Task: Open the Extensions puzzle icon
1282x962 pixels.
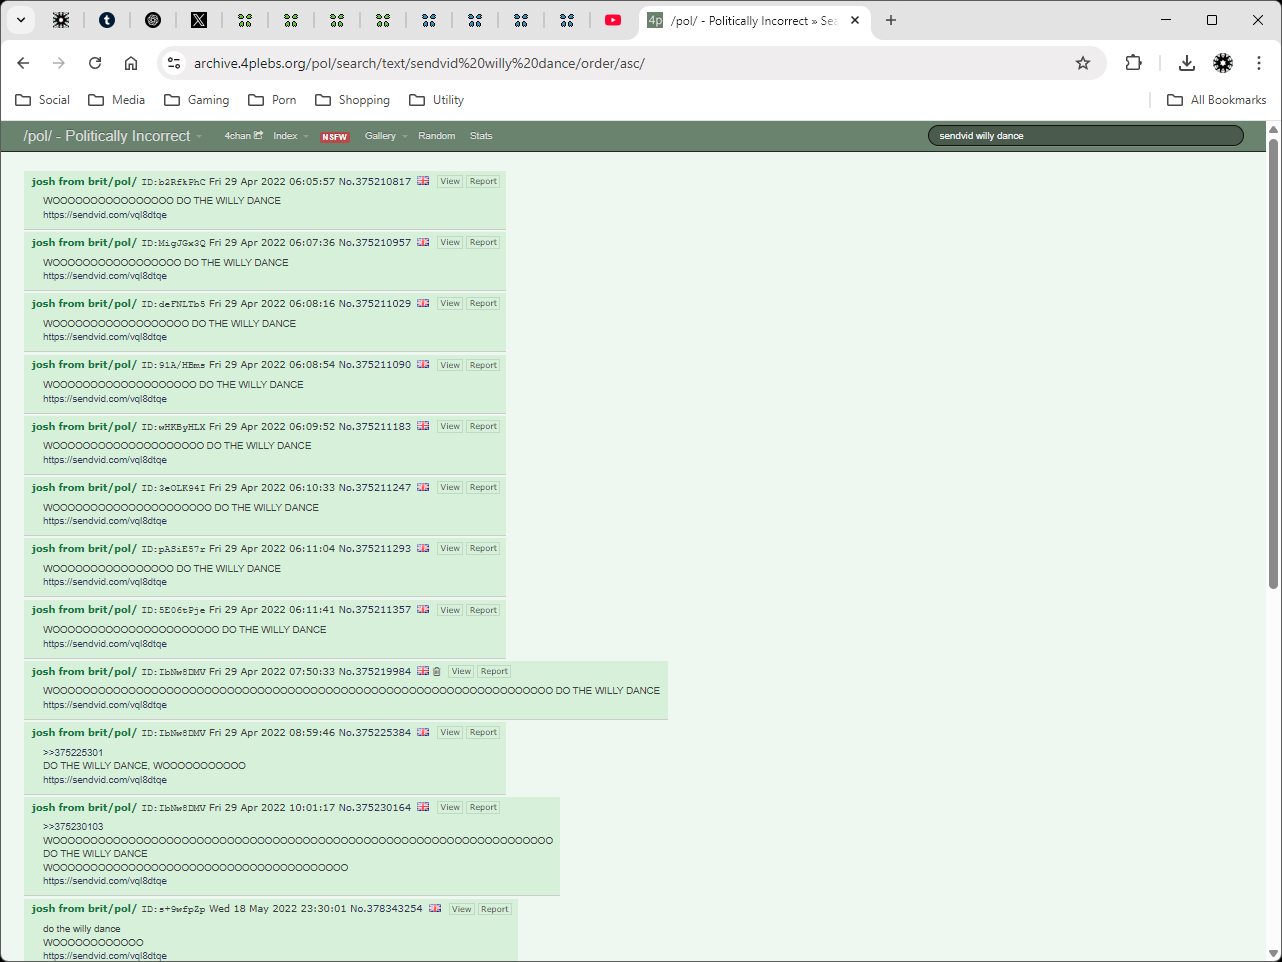Action: pos(1133,63)
